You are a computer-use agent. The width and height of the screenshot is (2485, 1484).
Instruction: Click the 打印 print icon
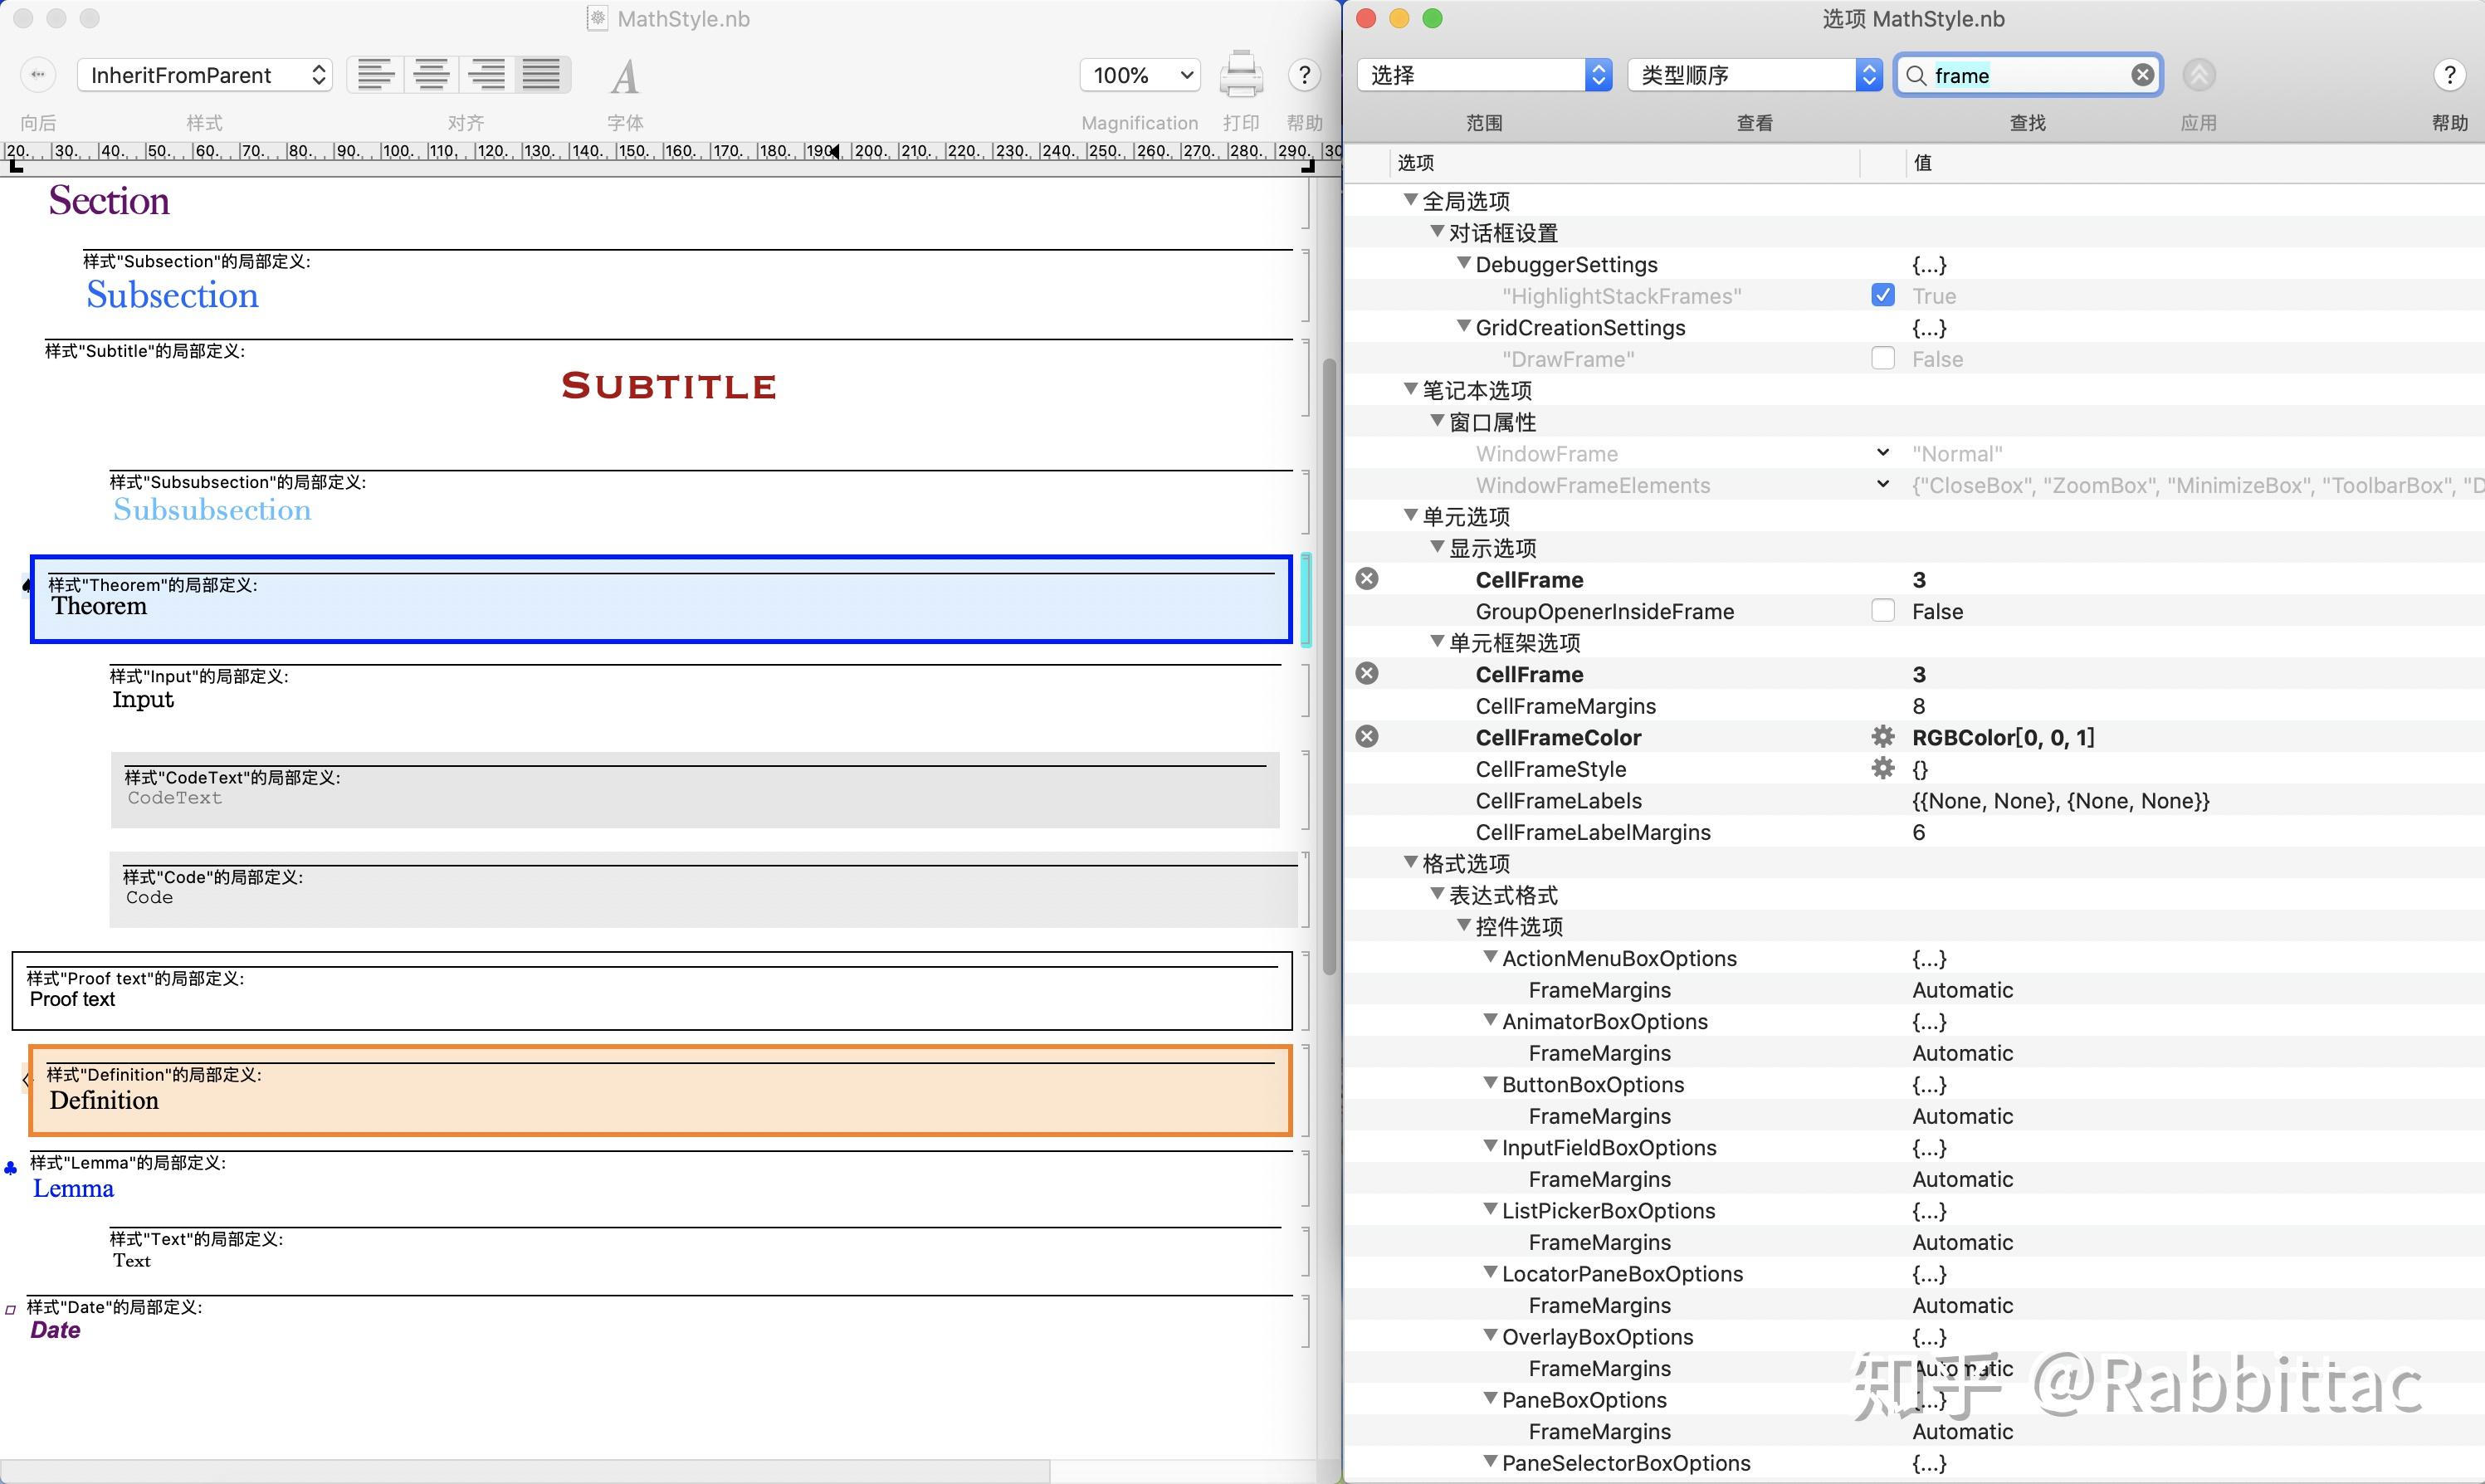pos(1241,74)
